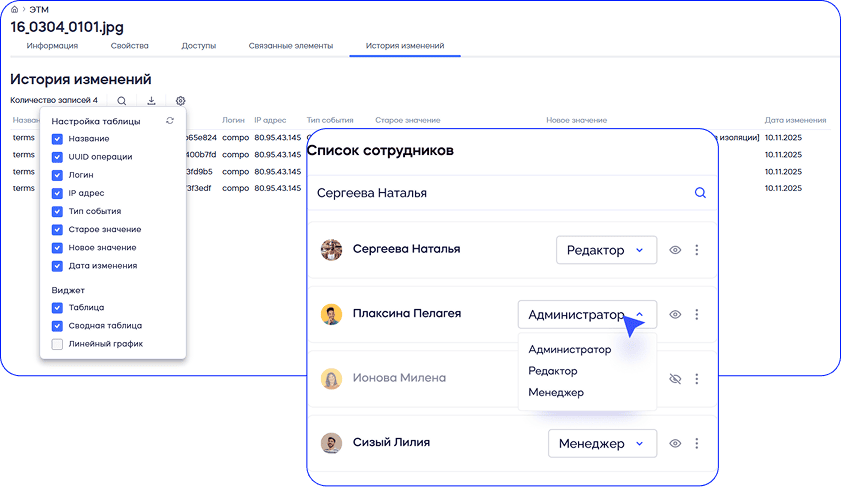Open the three-dot menu for Сизый Лилия
841x487 pixels.
pos(697,443)
